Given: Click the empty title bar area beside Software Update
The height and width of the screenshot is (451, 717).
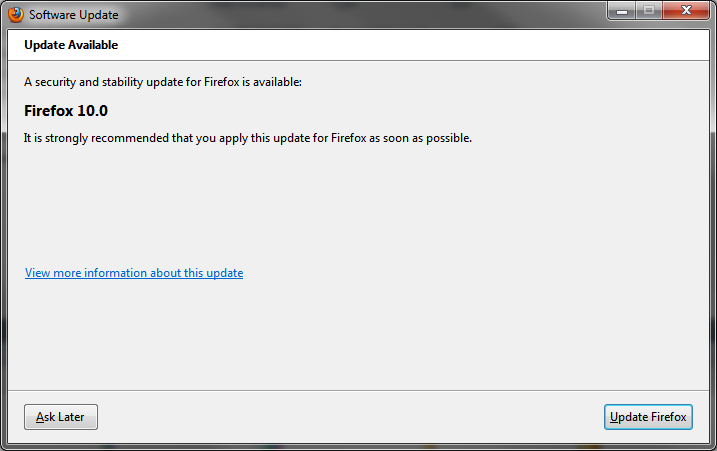Looking at the screenshot, I should [350, 15].
